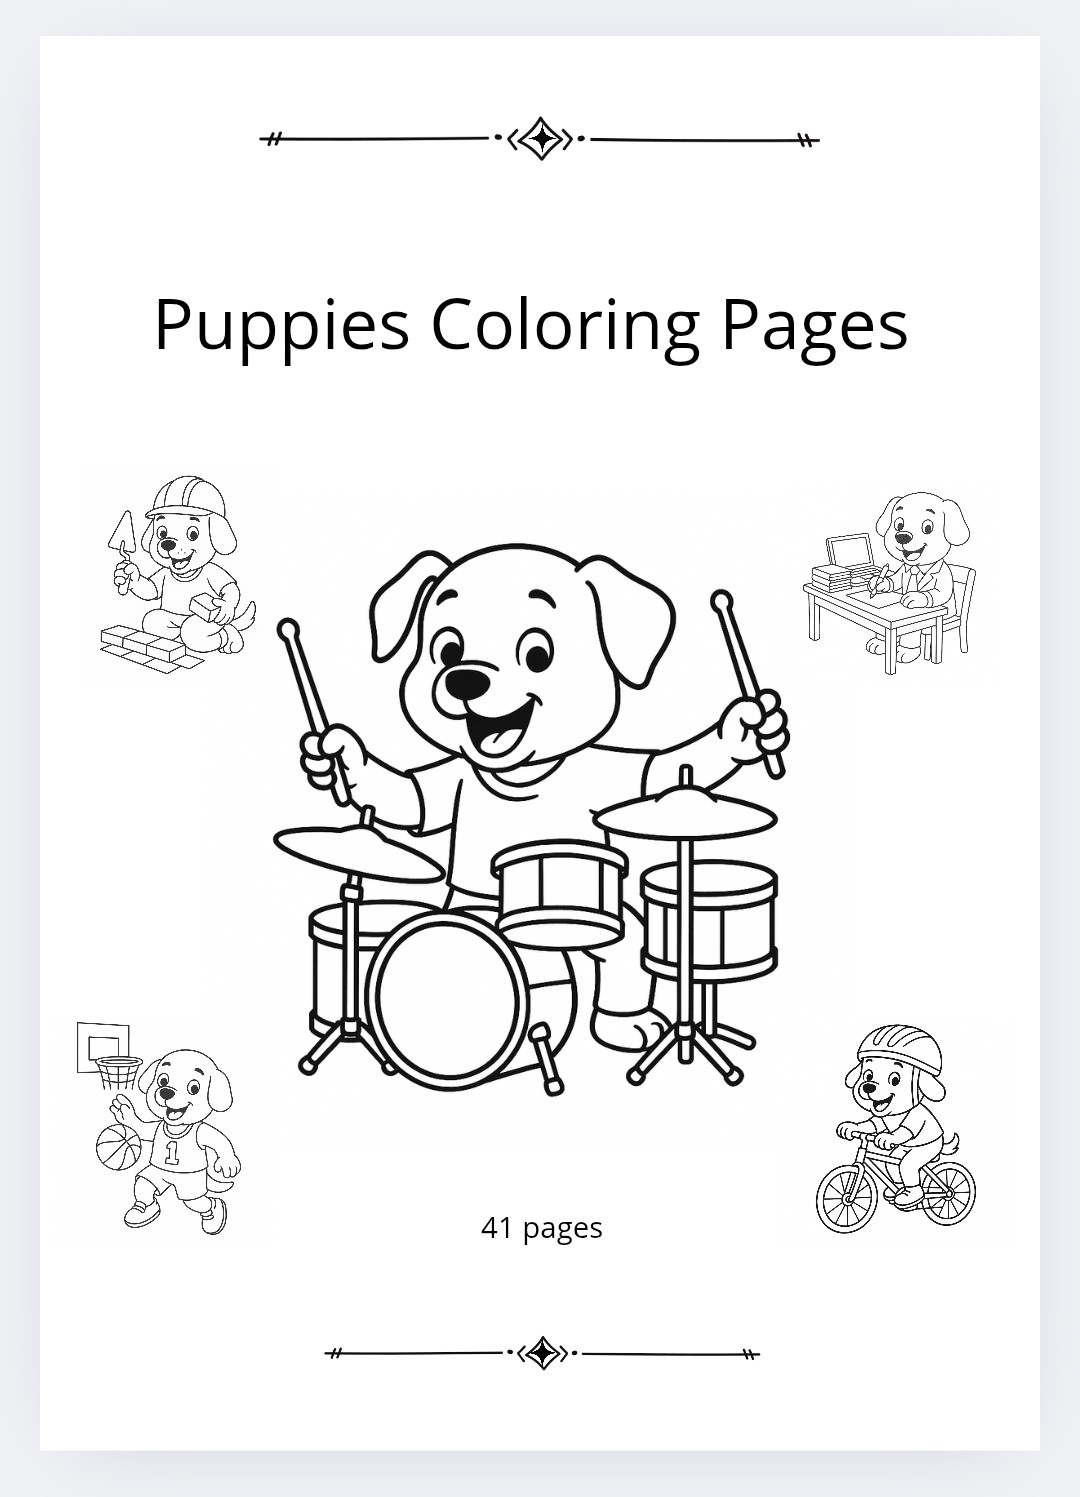
Task: Click the large bass drum
Action: coord(446,998)
